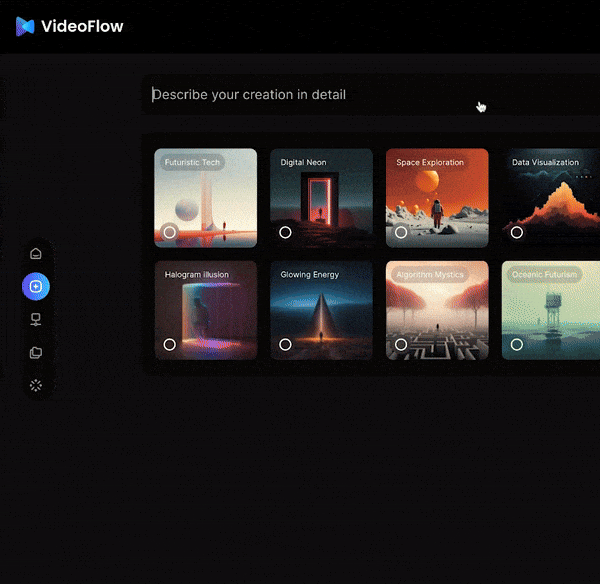Select the Space Exploration radio circle
Image resolution: width=600 pixels, height=584 pixels.
[401, 232]
